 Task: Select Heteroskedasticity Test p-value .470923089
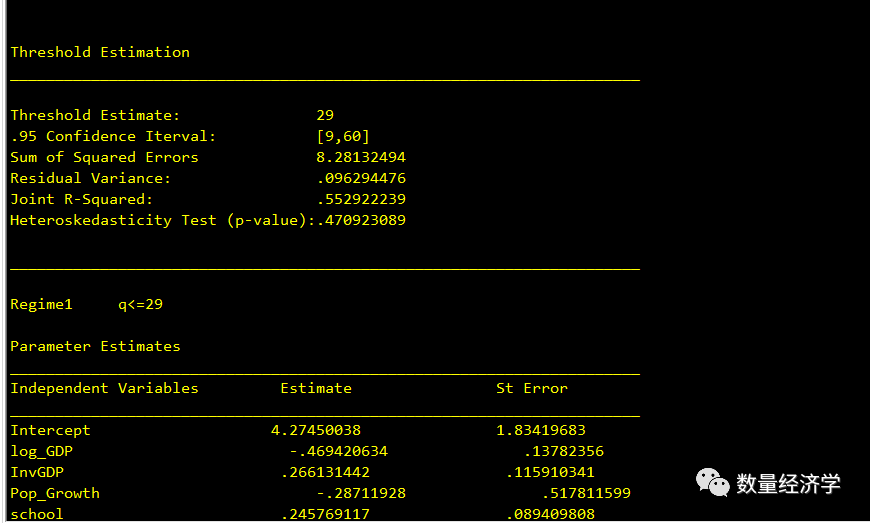[x=361, y=220]
